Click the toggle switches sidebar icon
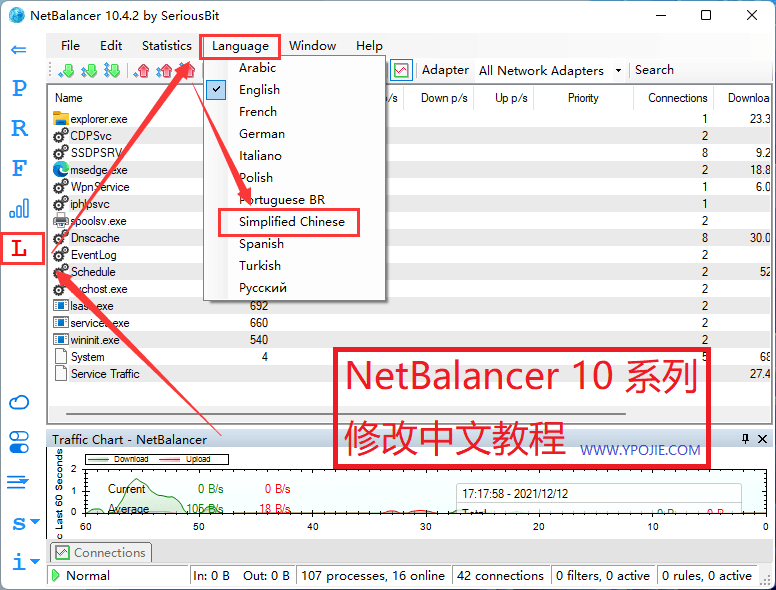 coord(19,442)
